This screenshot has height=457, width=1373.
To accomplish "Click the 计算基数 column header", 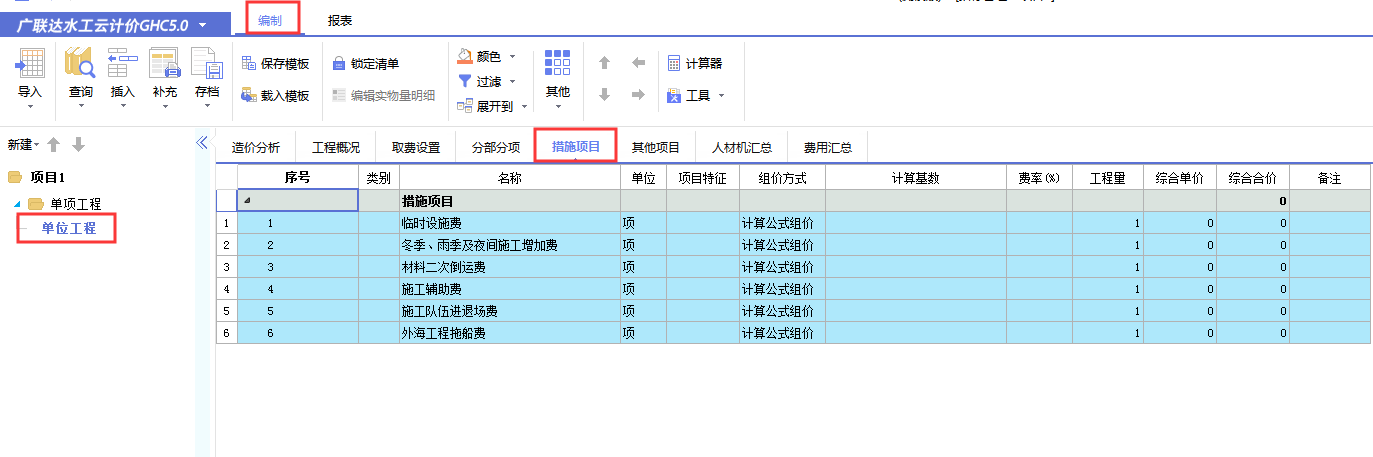I will coord(916,178).
